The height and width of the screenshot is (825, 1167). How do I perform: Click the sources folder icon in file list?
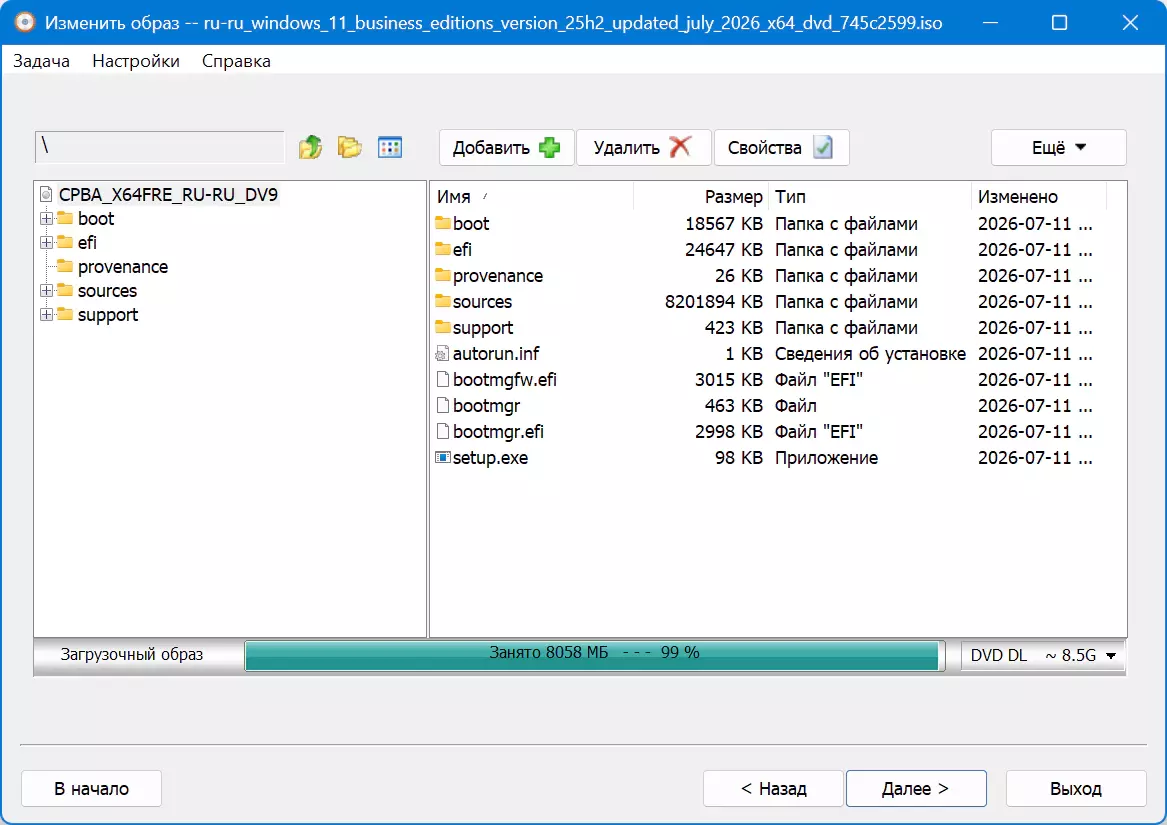tap(443, 301)
